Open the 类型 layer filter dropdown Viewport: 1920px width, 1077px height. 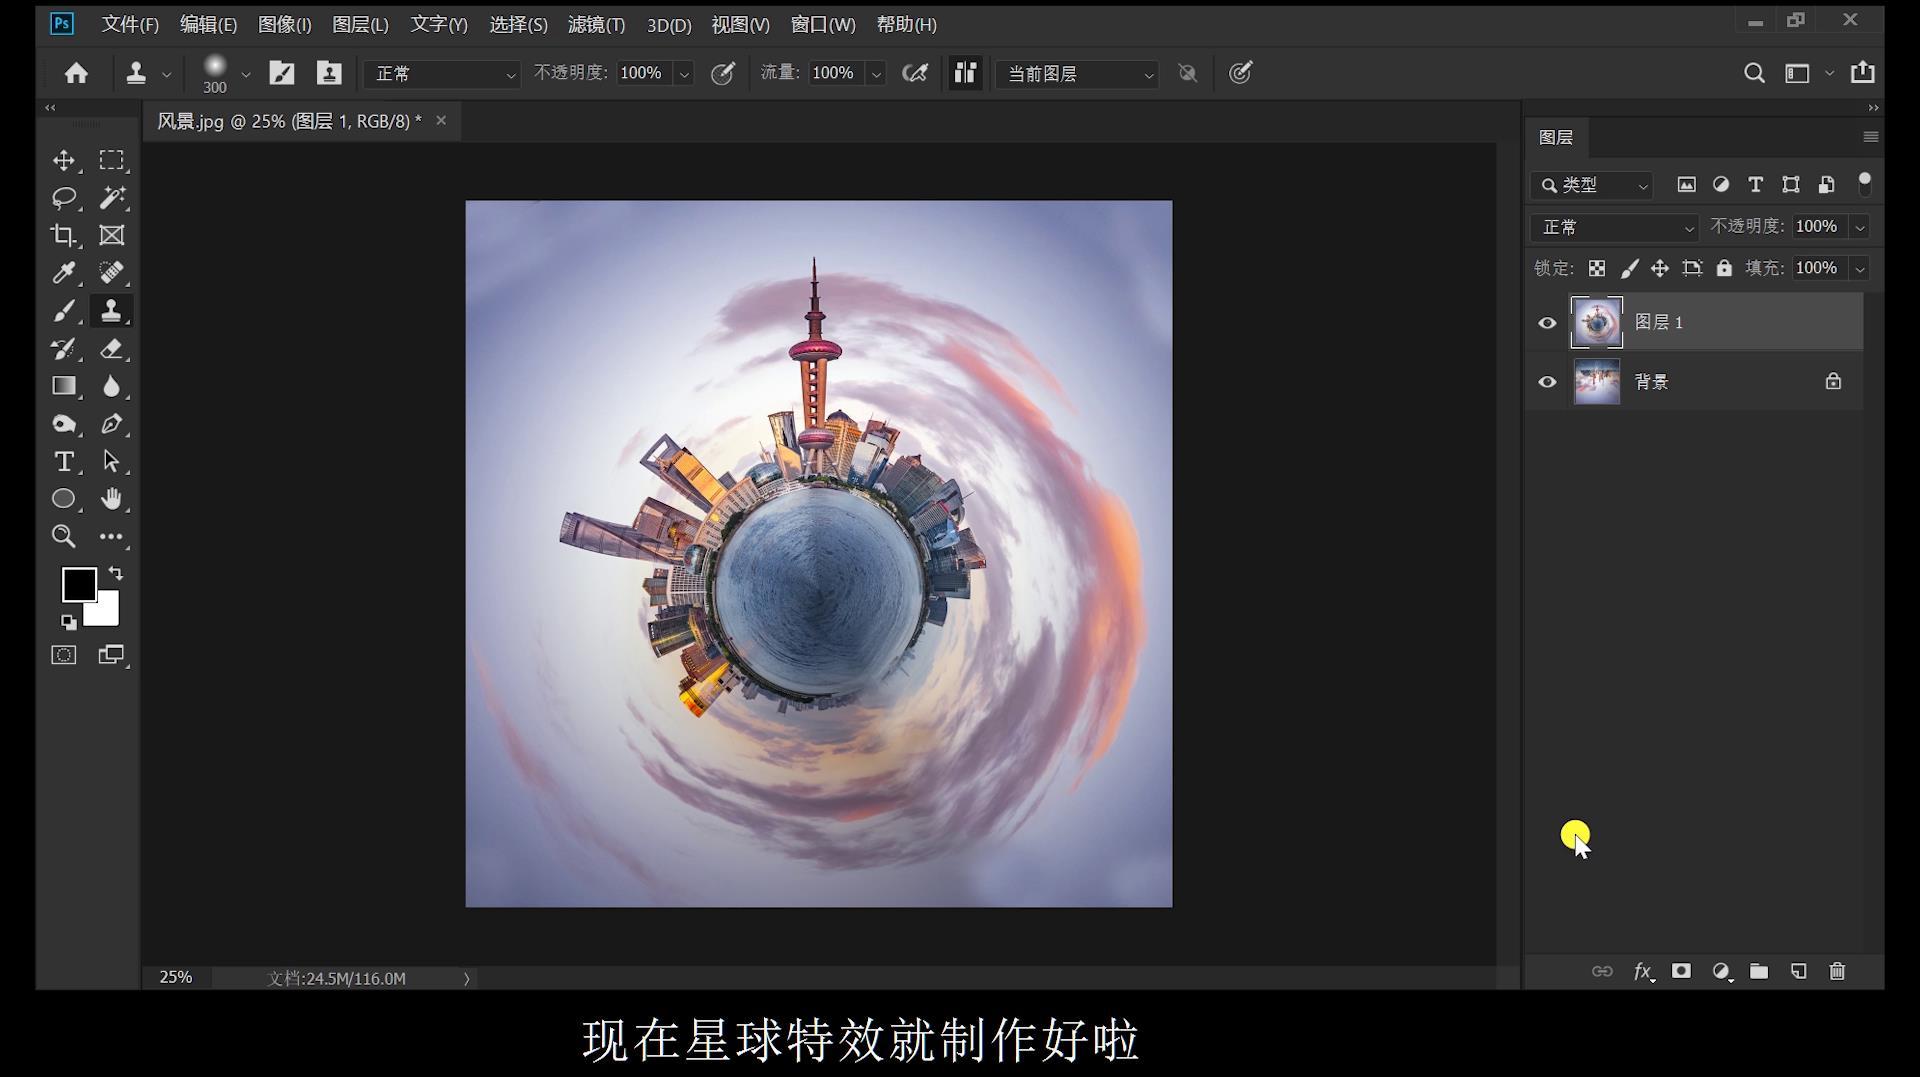1591,185
